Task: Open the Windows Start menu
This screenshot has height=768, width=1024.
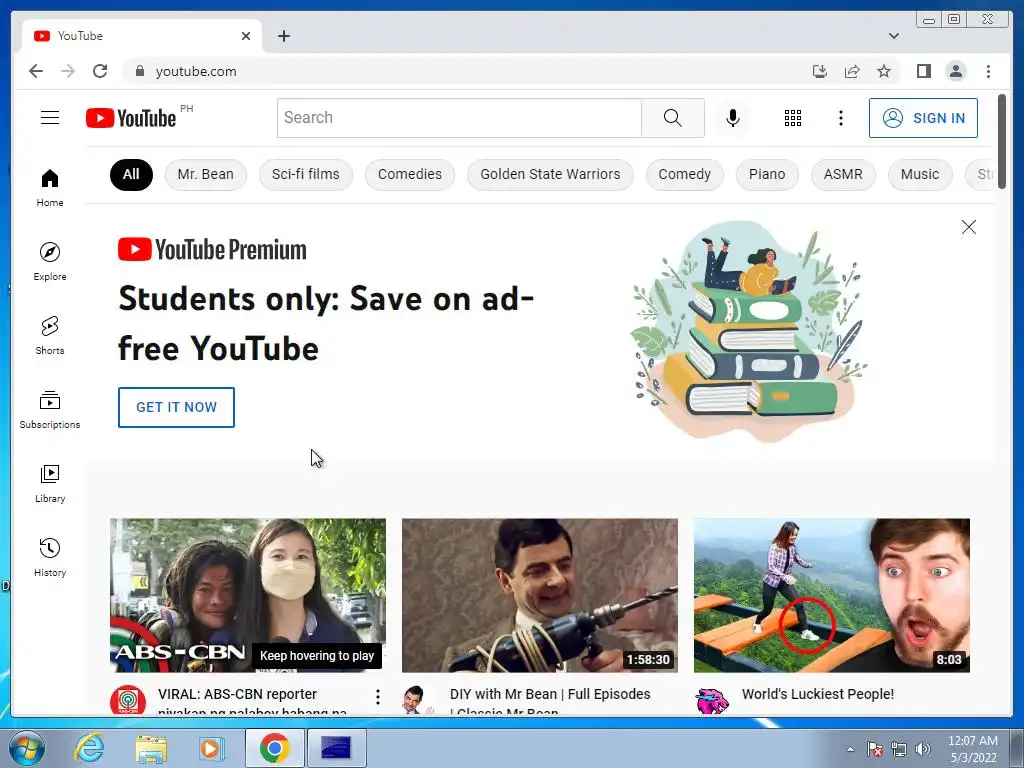Action: [26, 748]
